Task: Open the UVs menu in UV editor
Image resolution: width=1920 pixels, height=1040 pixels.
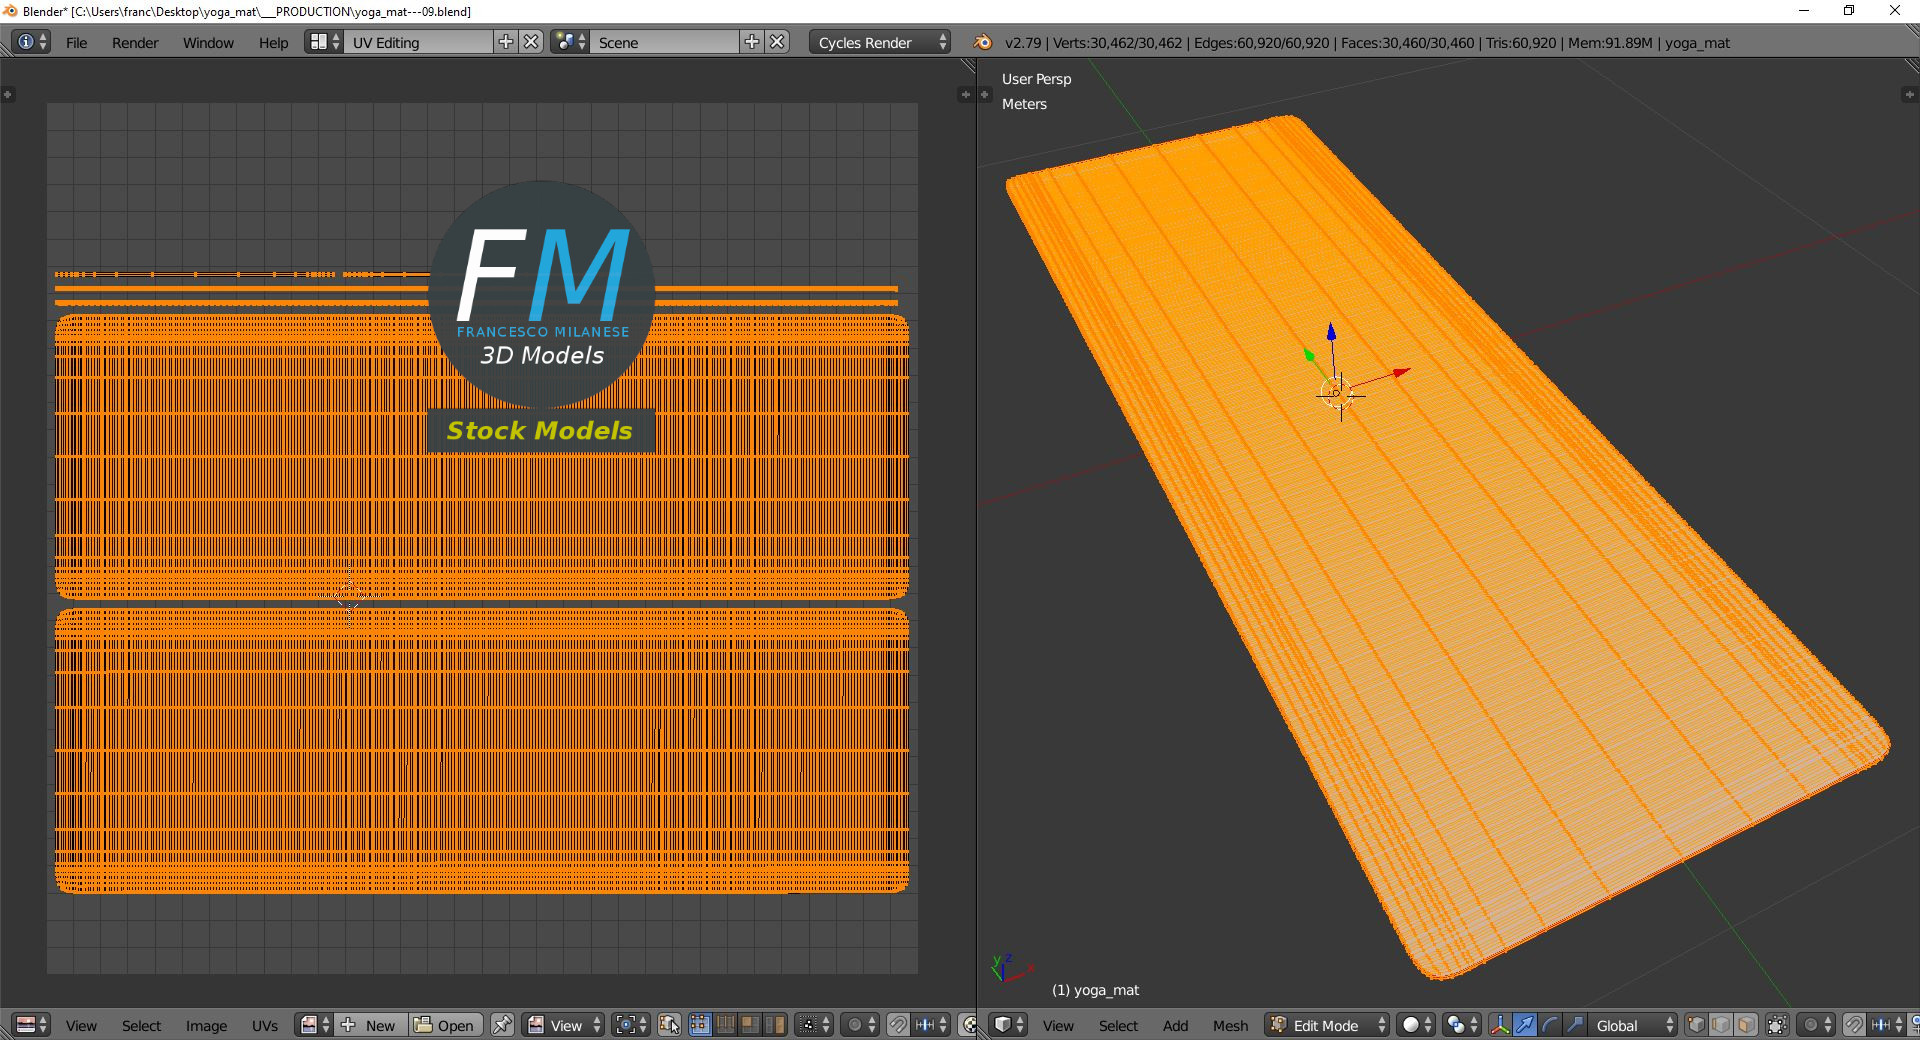Action: point(265,1025)
